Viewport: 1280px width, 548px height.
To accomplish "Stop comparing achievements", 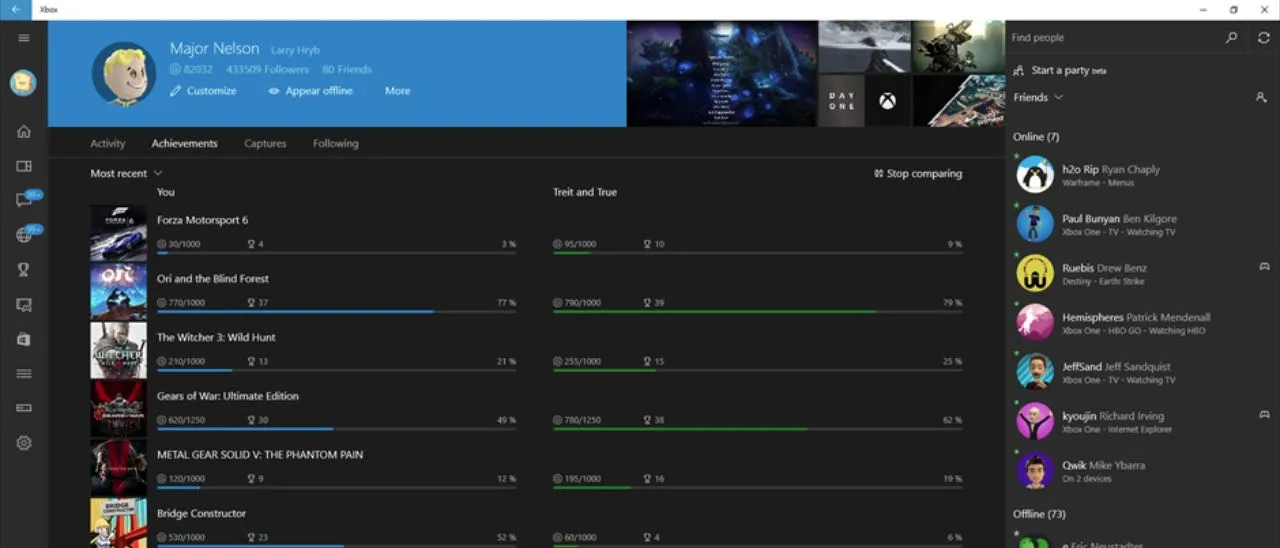I will (x=918, y=174).
